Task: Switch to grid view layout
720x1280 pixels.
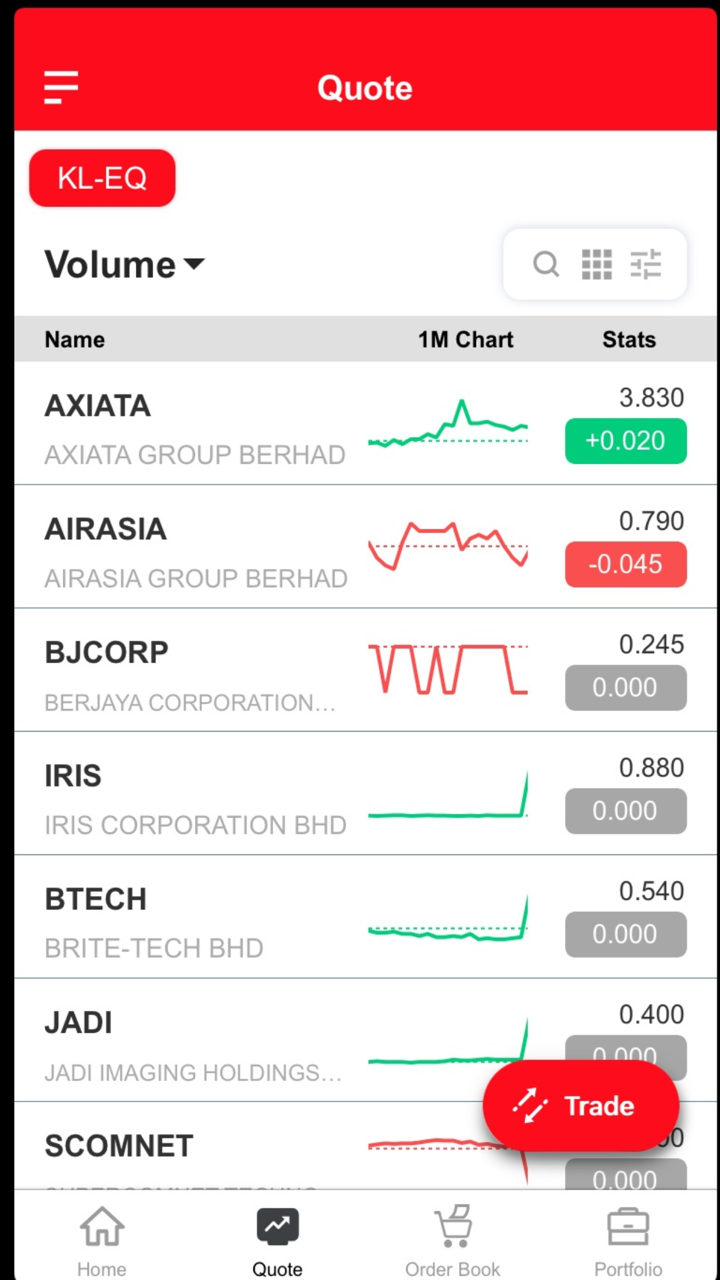Action: (x=597, y=264)
